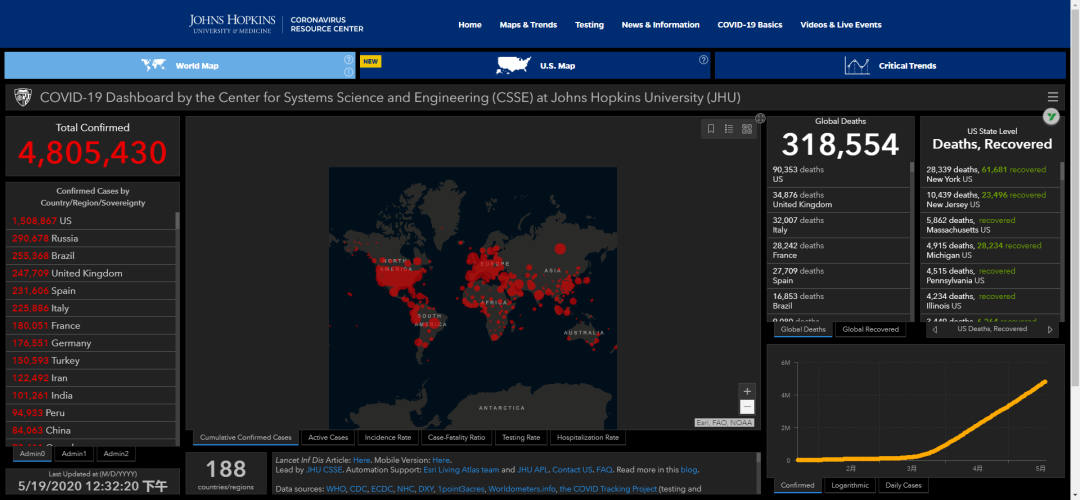1080x500 pixels.
Task: Select the Admin1 tab
Action: tap(74, 454)
